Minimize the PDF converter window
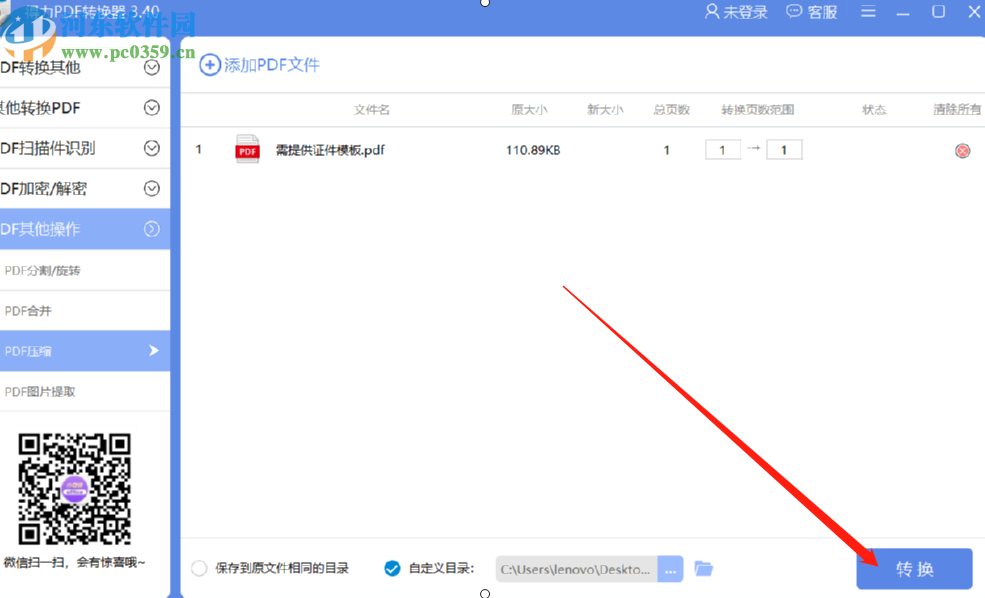The height and width of the screenshot is (598, 985). pyautogui.click(x=903, y=12)
